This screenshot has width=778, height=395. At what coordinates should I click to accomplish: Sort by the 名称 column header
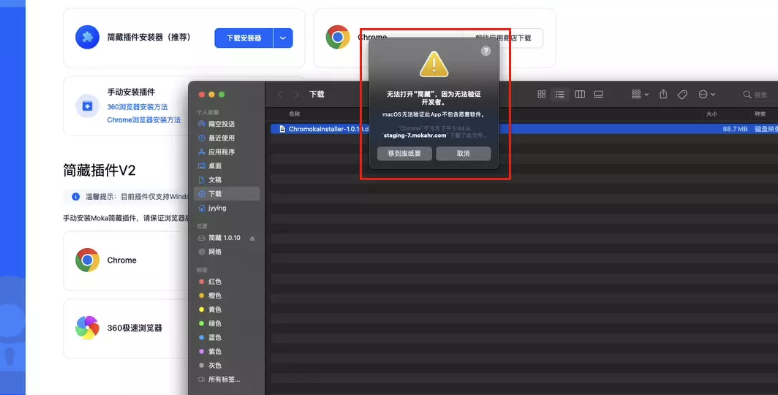[294, 114]
